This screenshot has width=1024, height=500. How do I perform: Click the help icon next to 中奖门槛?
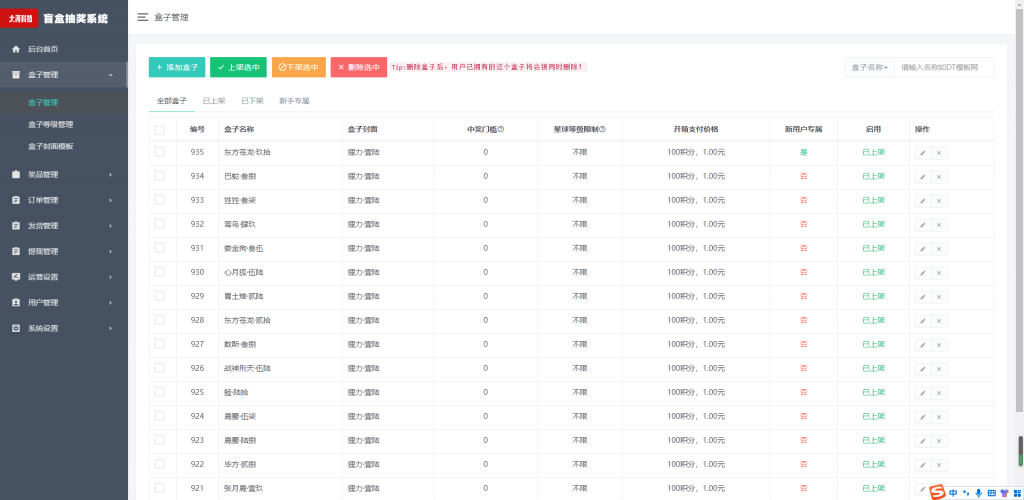pos(501,129)
